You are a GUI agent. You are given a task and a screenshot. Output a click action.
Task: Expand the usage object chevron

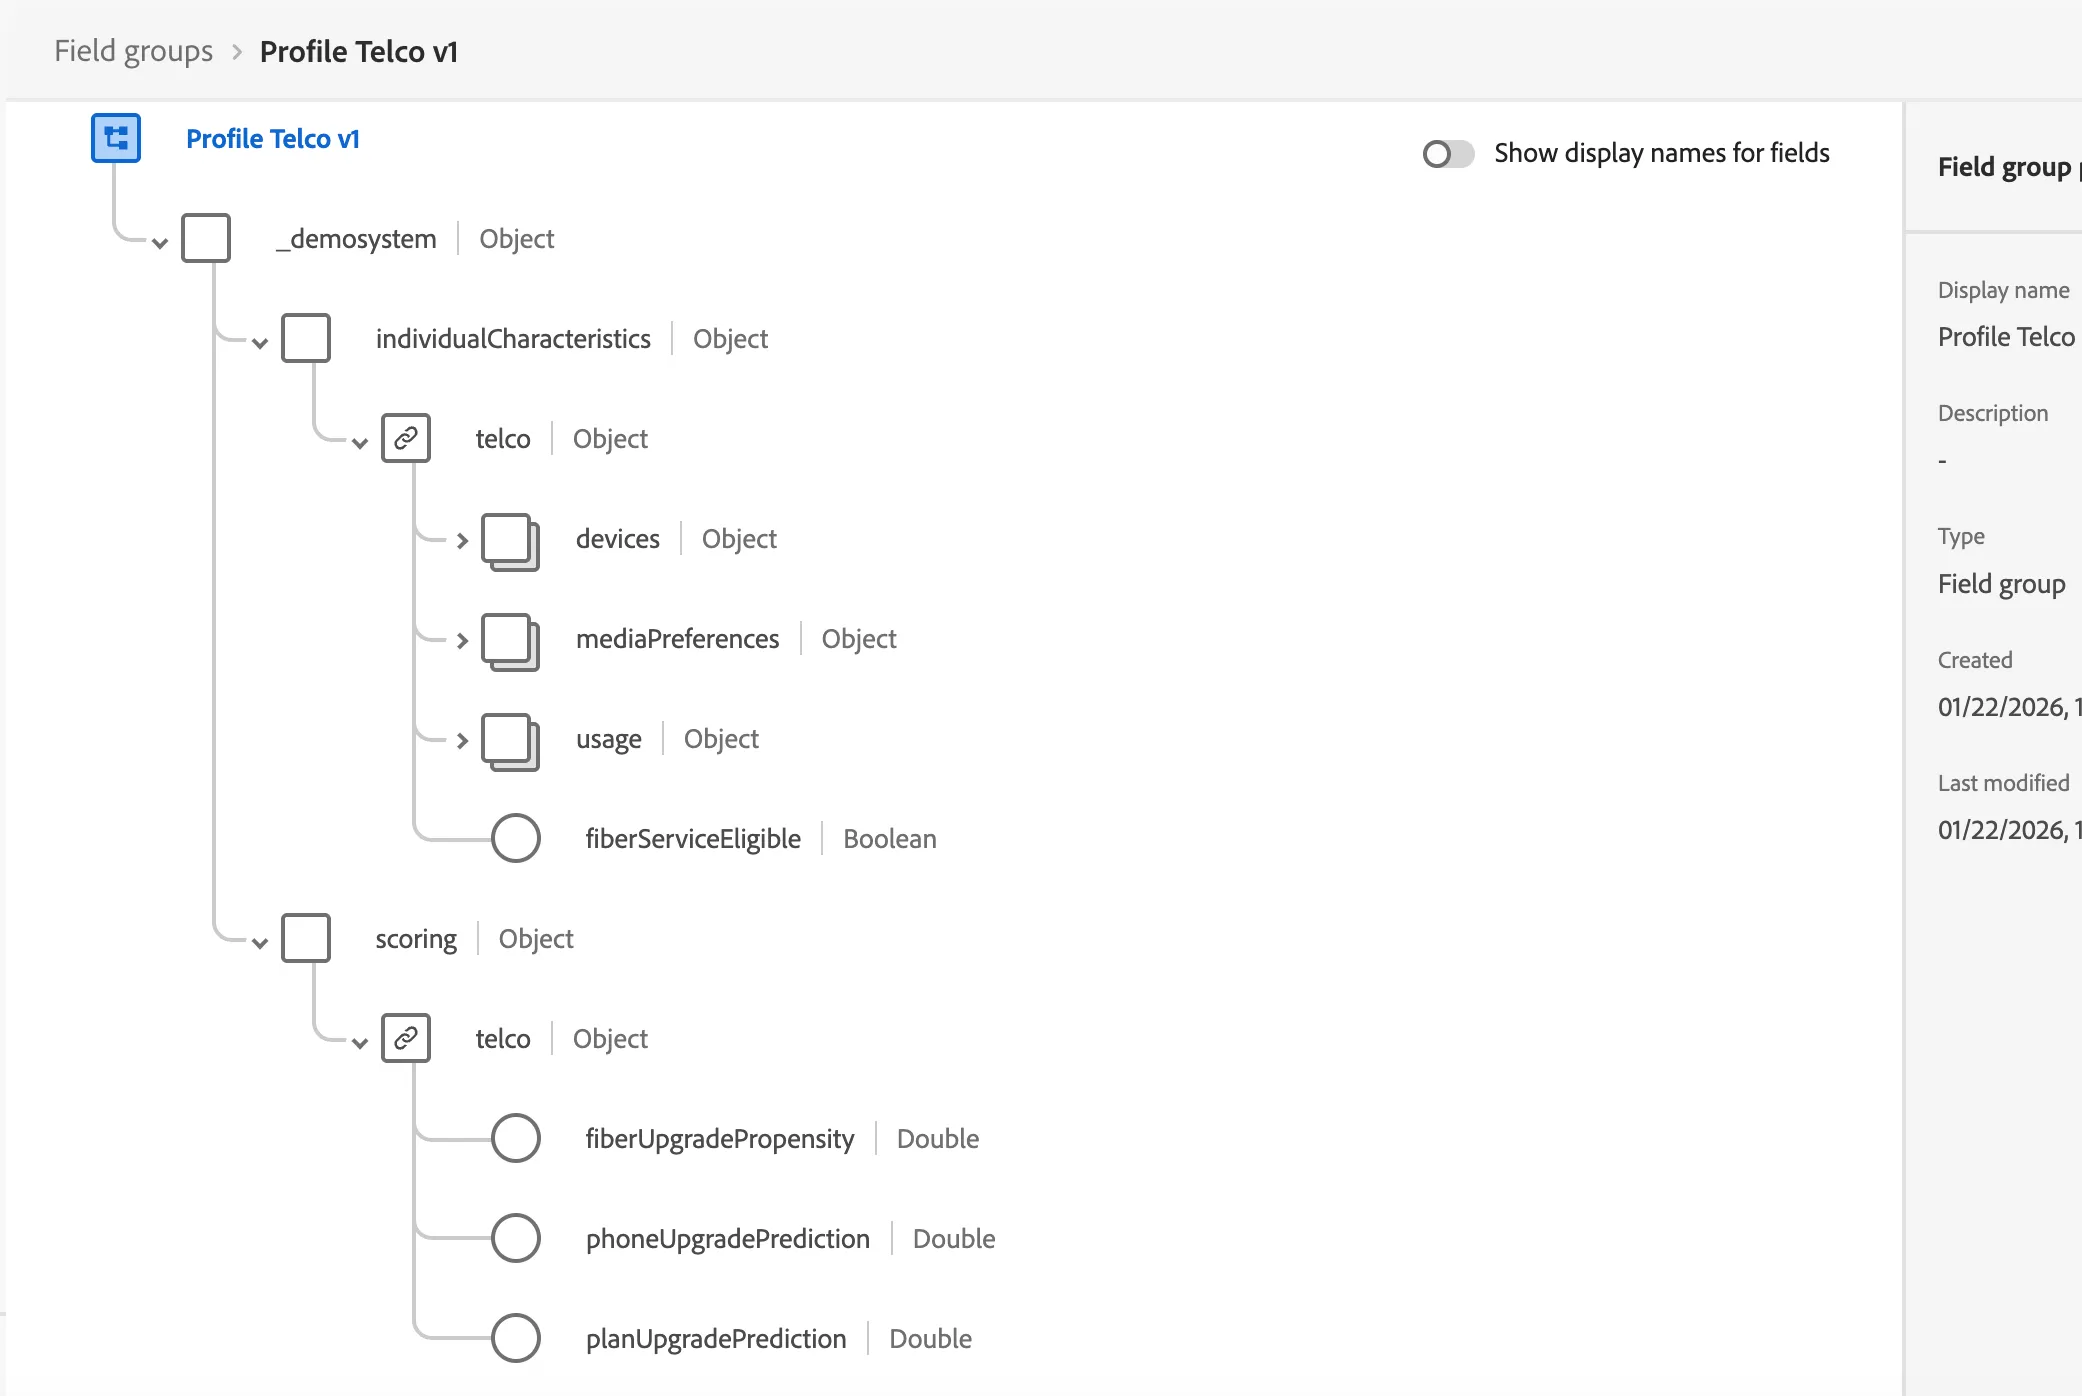click(462, 741)
